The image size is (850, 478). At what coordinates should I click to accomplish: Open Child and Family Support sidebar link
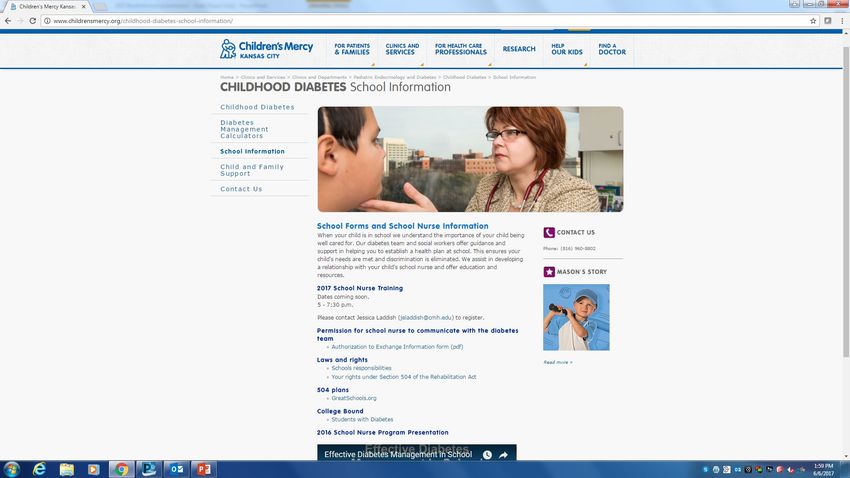click(252, 170)
